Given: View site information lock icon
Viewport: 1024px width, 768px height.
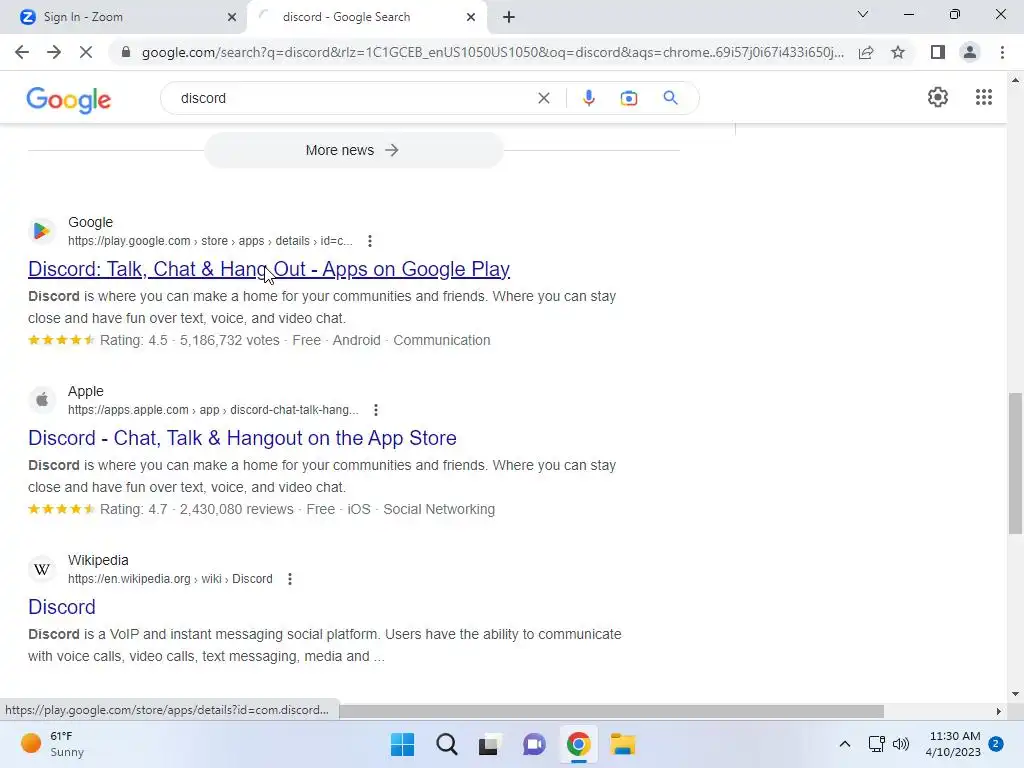Looking at the screenshot, I should (x=126, y=52).
